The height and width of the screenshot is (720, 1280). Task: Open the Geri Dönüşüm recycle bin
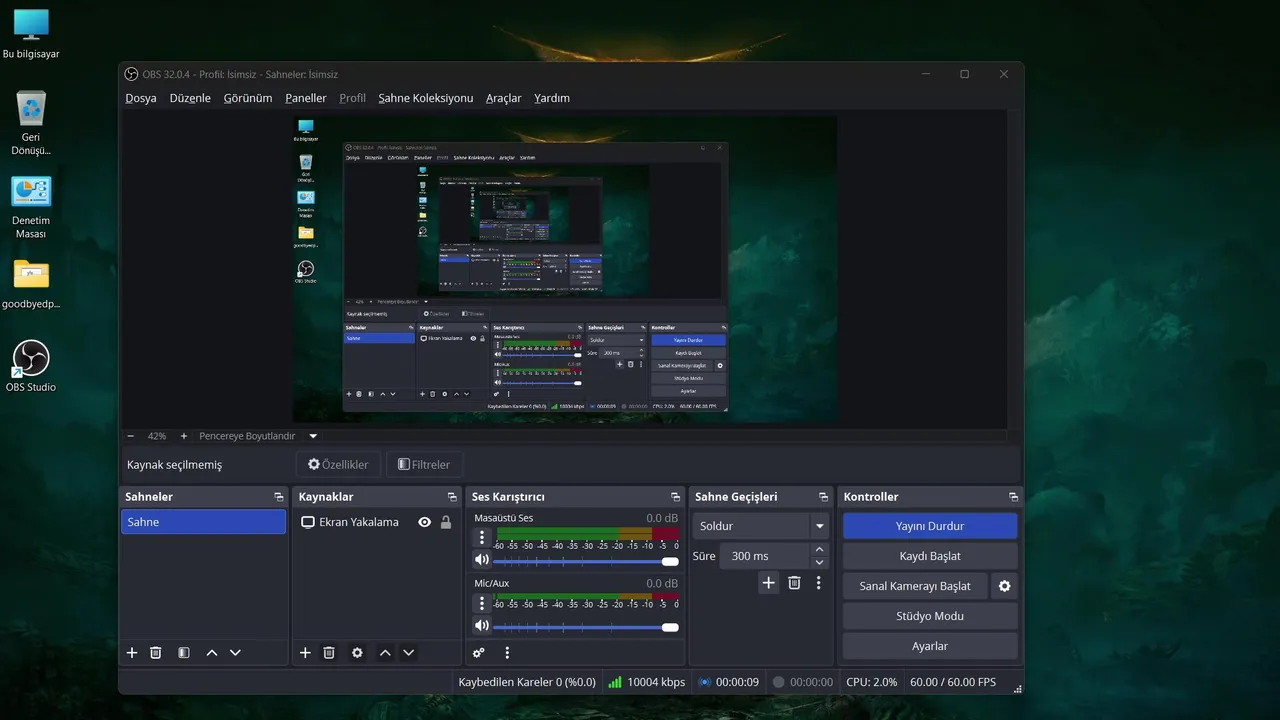pyautogui.click(x=31, y=123)
